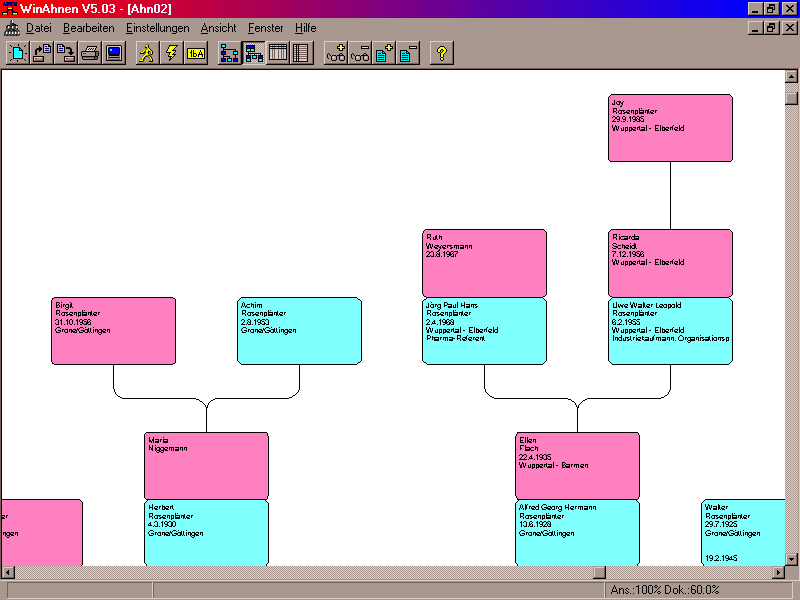Click the horizontal scrollbar right arrow
800x600 pixels.
coord(776,573)
